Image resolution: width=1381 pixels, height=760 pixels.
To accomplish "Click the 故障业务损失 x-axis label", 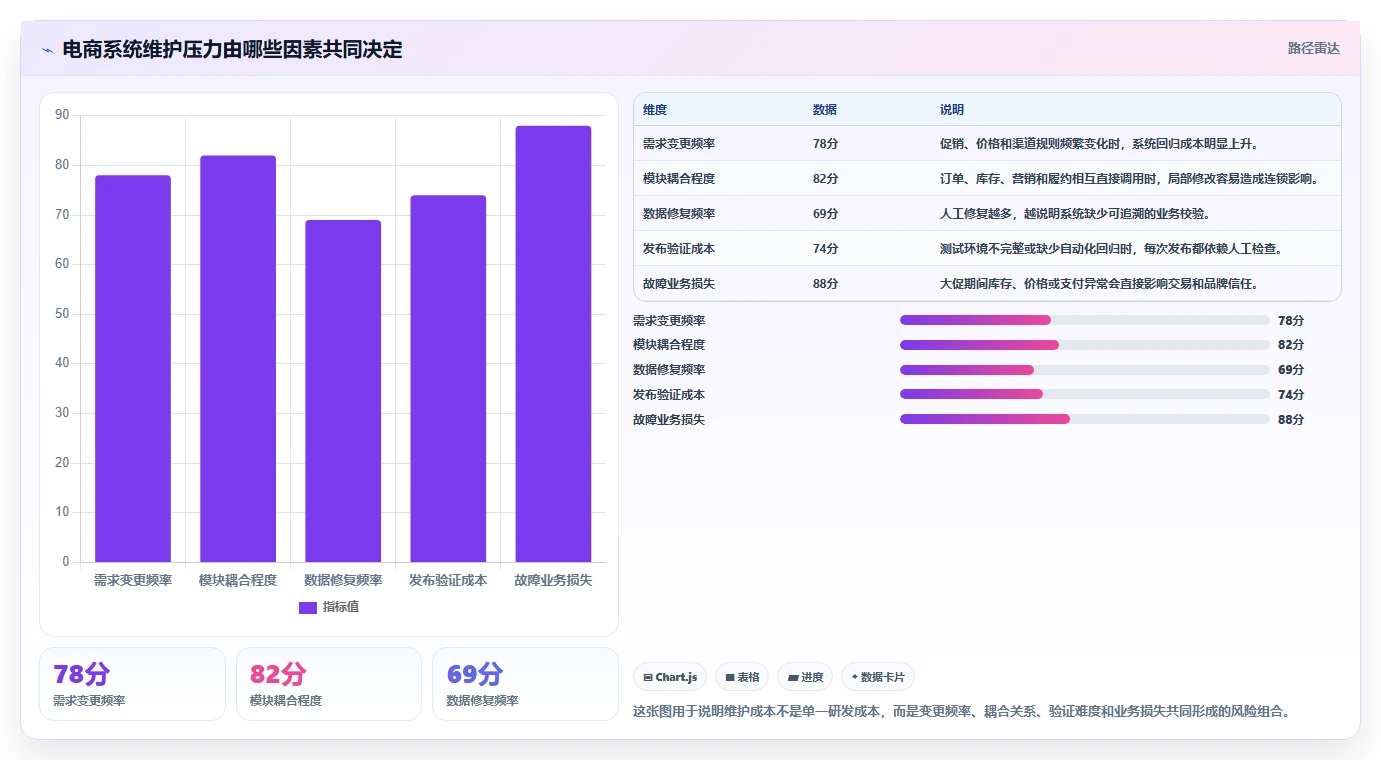I will click(x=553, y=580).
